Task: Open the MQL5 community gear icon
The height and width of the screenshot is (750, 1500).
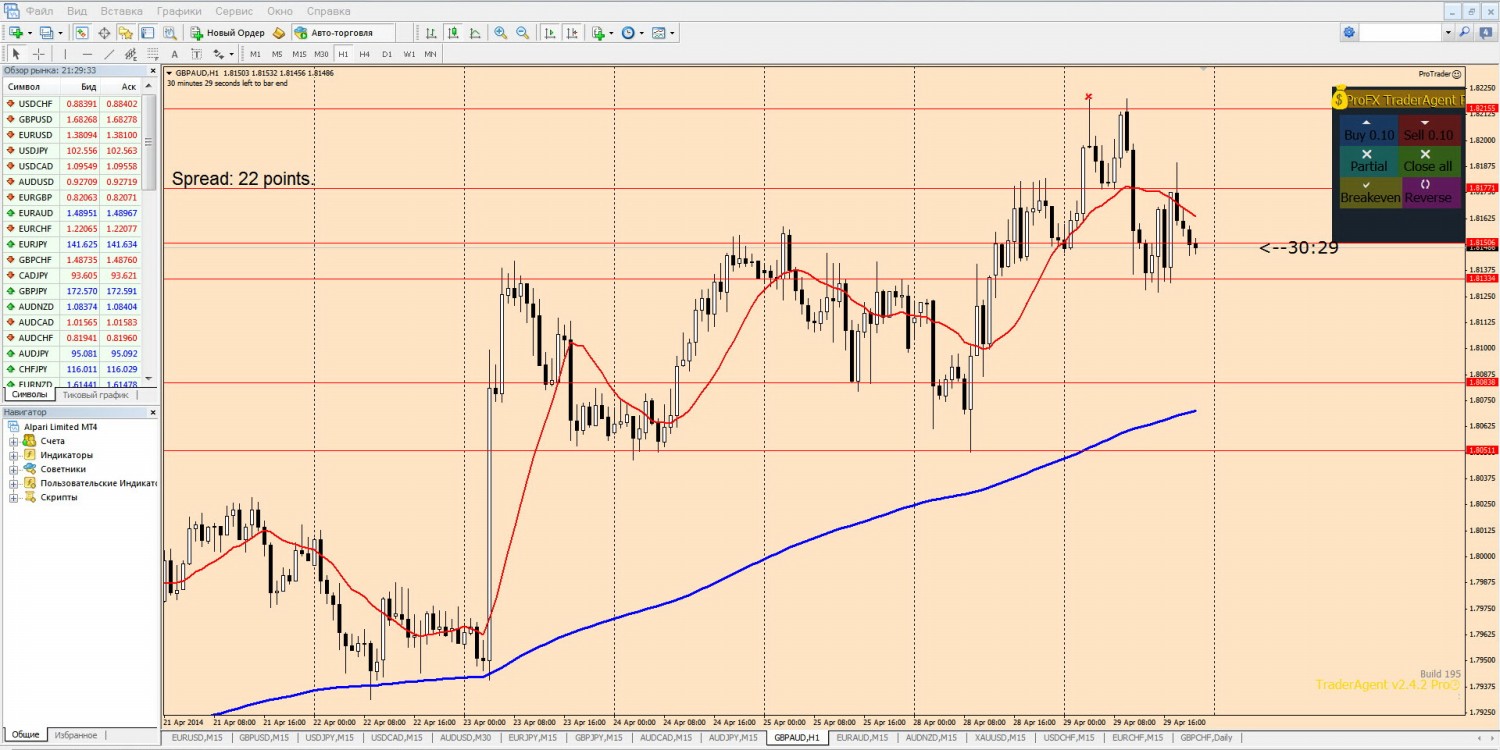Action: pyautogui.click(x=1349, y=33)
